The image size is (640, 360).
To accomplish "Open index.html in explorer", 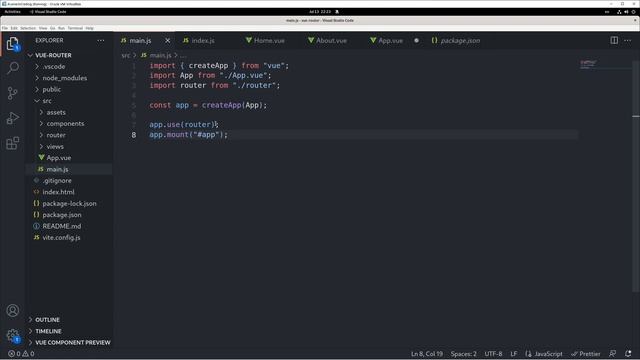I will coord(58,192).
